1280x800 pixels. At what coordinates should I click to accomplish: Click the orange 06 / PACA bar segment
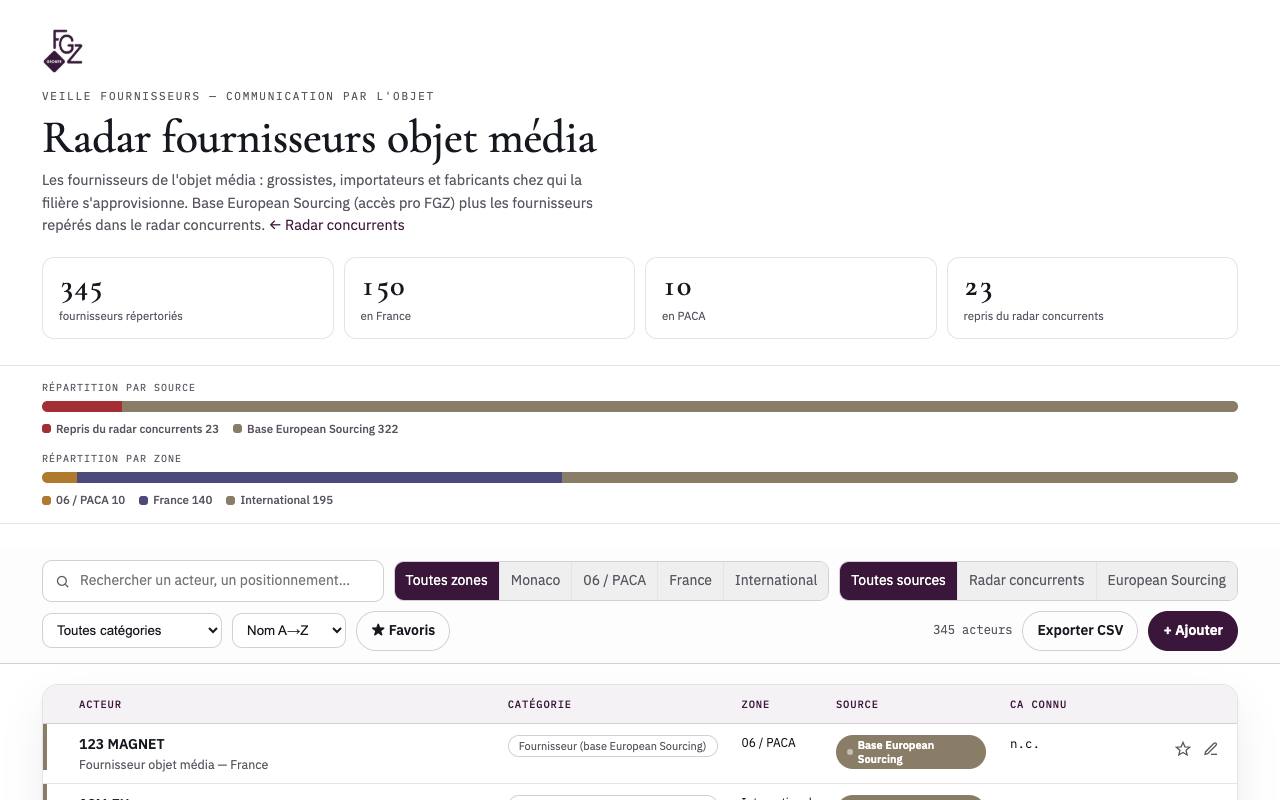(x=59, y=478)
